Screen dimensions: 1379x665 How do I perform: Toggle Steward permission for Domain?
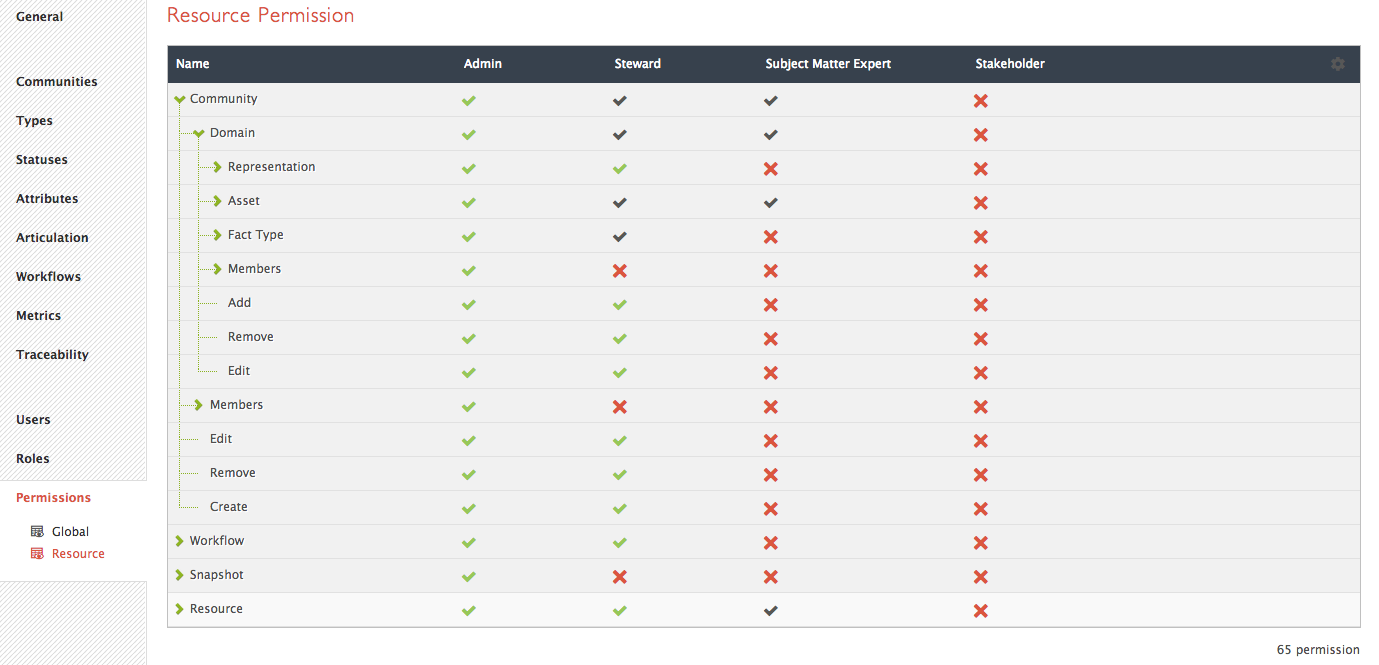[x=620, y=134]
